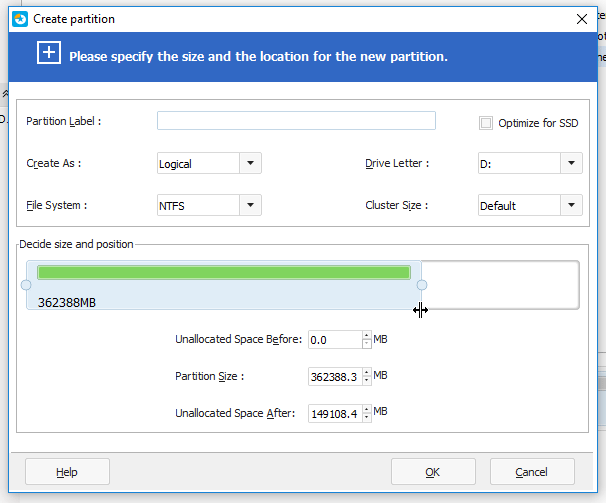Screen dimensions: 606x503
Task: Increase Partition Size with the up arrow
Action: [x=367, y=372]
